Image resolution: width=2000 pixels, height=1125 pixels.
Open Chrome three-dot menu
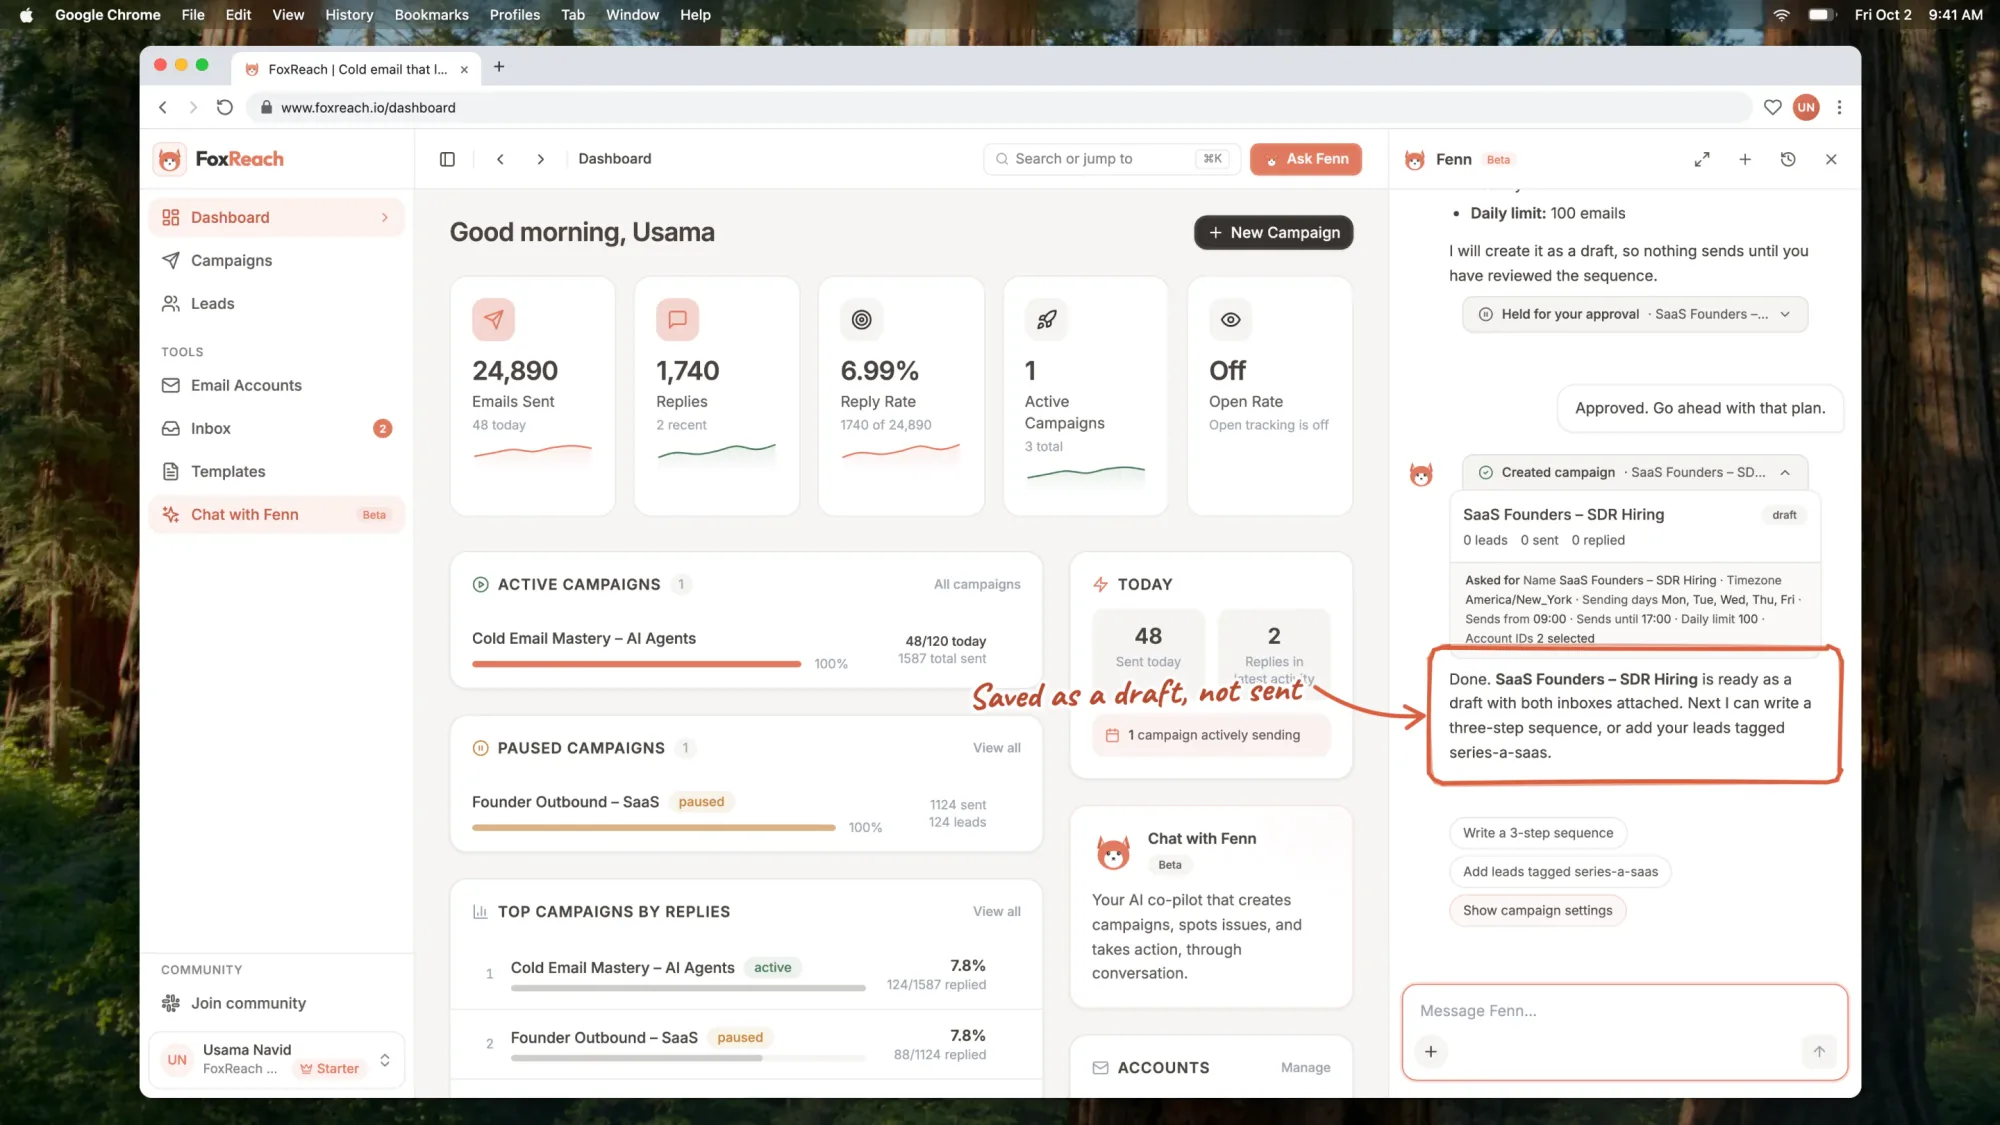click(x=1839, y=107)
